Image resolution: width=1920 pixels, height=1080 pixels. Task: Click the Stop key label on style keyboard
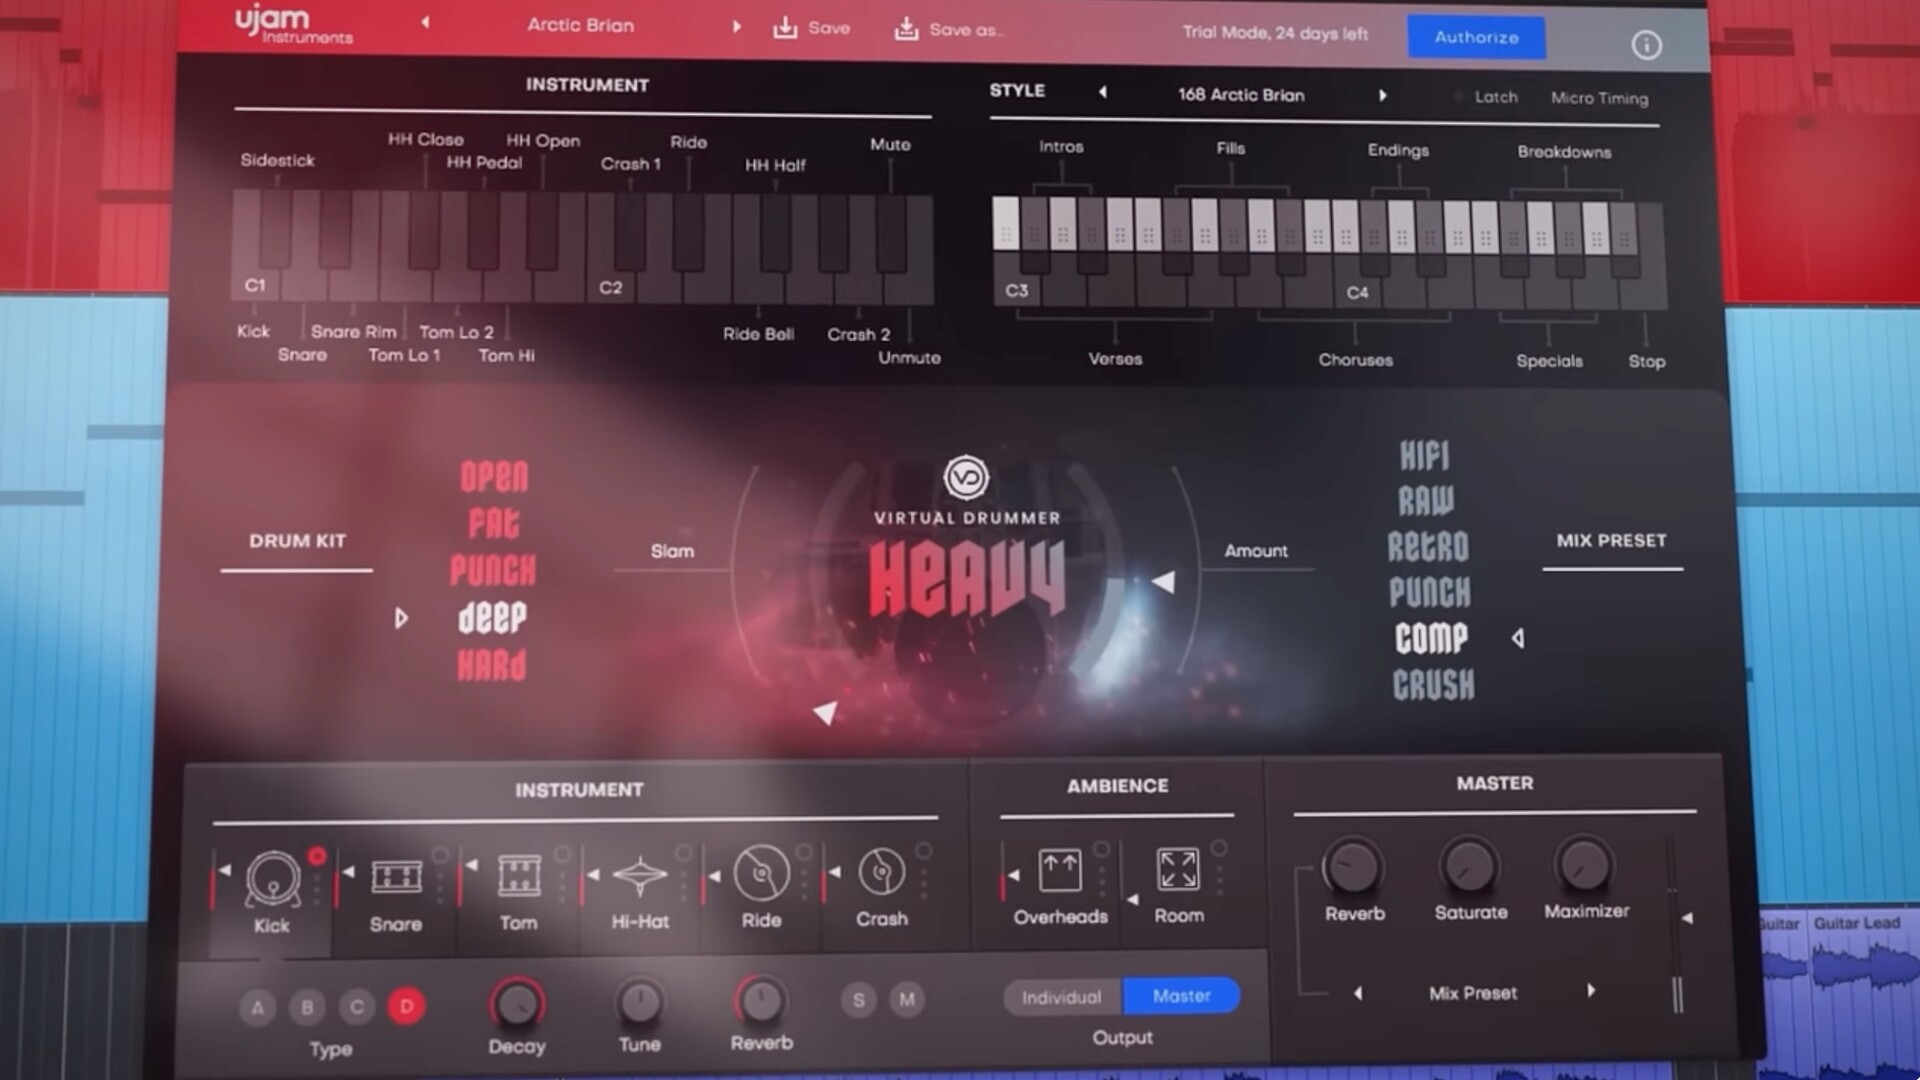pos(1646,362)
